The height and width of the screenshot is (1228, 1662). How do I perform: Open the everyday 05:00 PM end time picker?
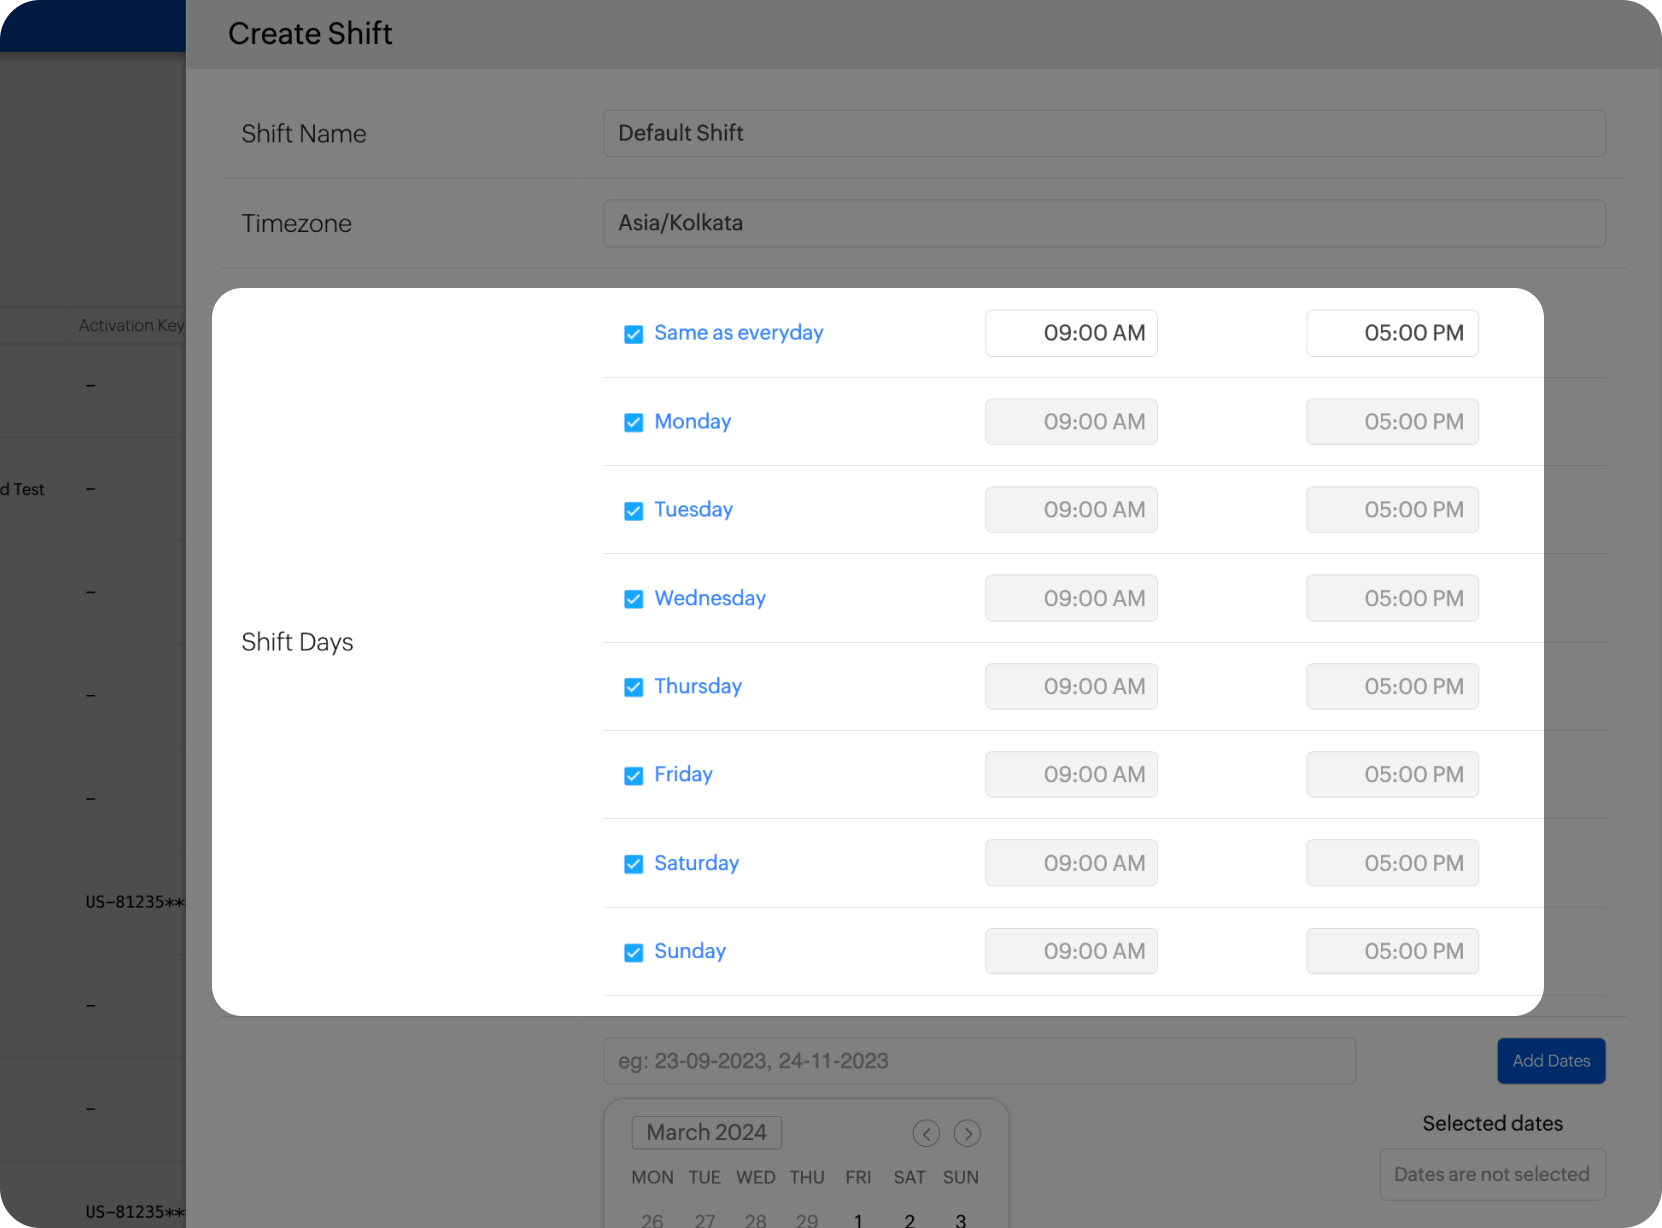1392,333
